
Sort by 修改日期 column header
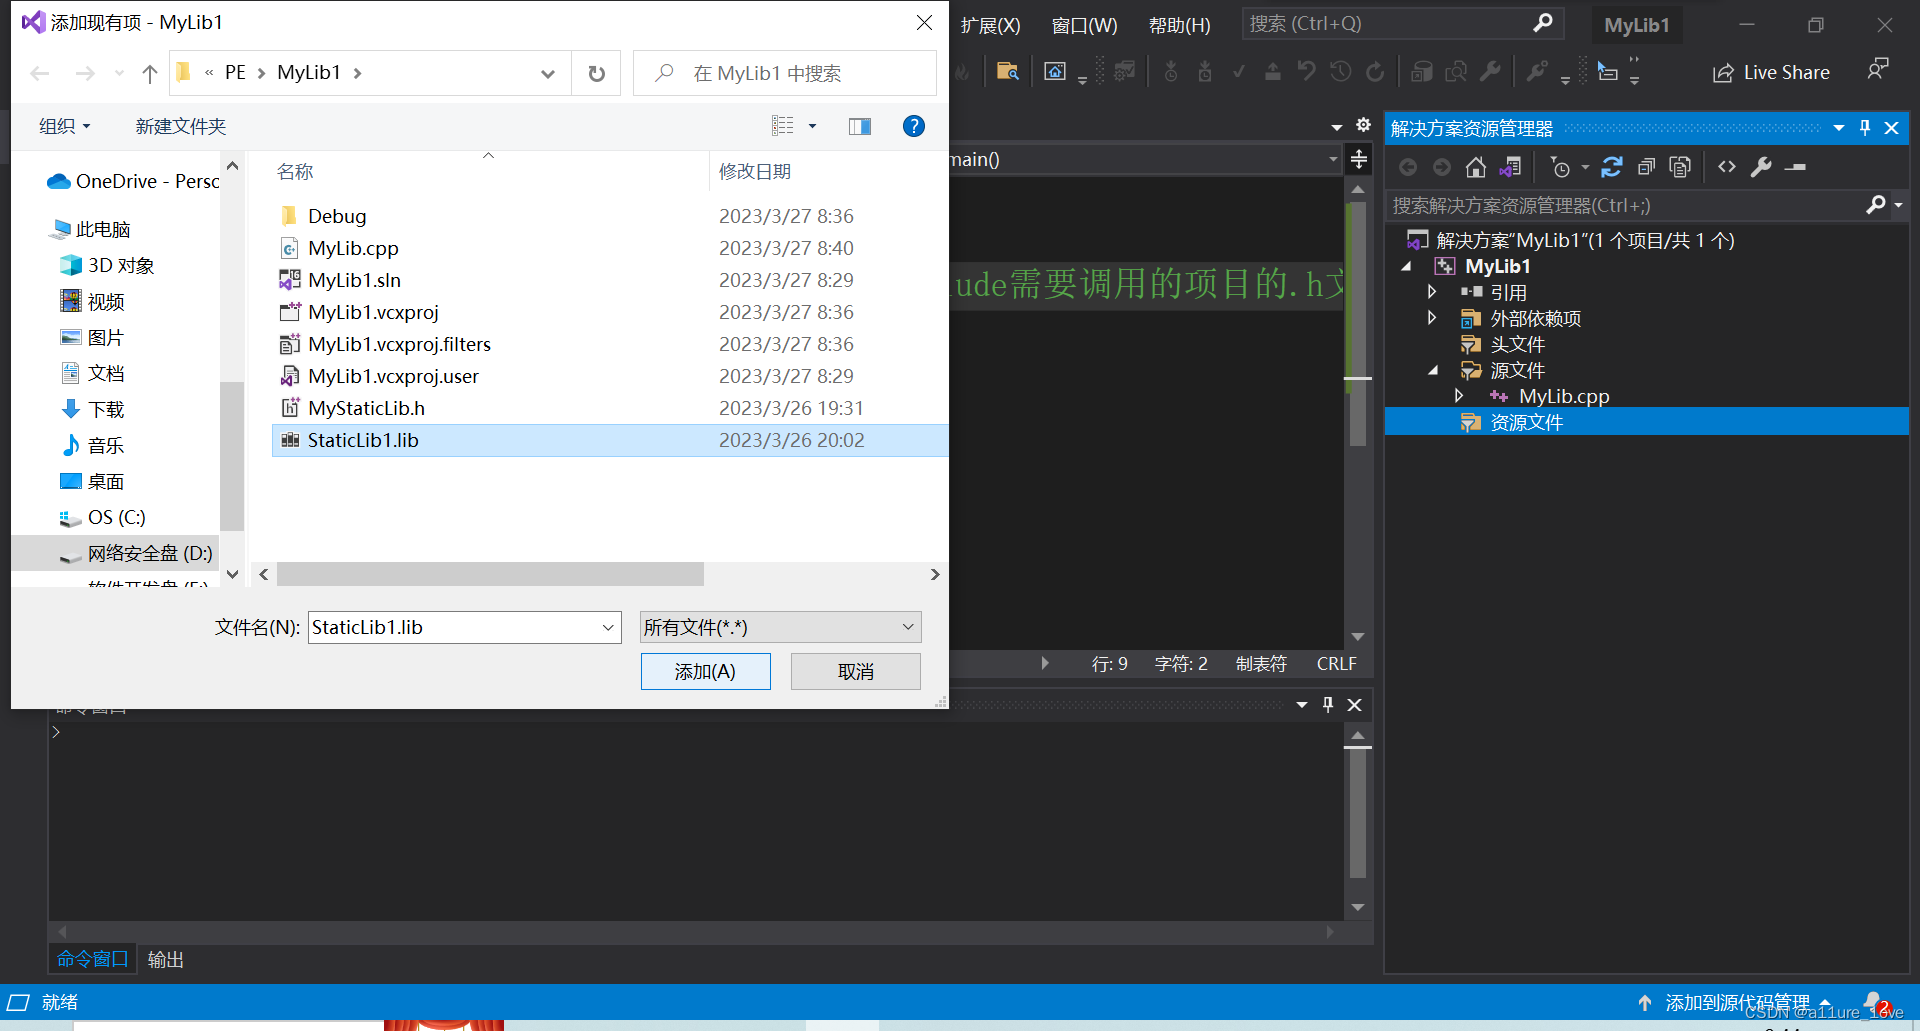click(755, 172)
